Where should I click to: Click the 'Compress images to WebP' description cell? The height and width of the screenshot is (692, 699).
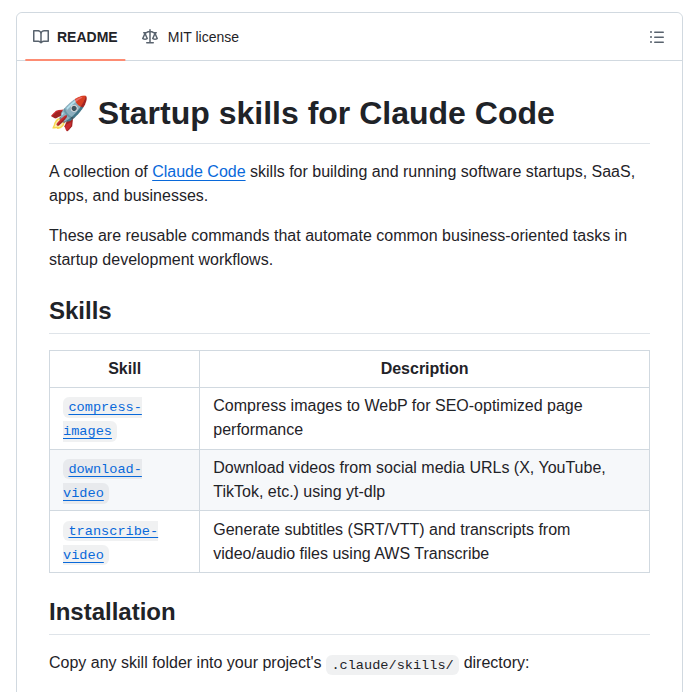tap(424, 418)
